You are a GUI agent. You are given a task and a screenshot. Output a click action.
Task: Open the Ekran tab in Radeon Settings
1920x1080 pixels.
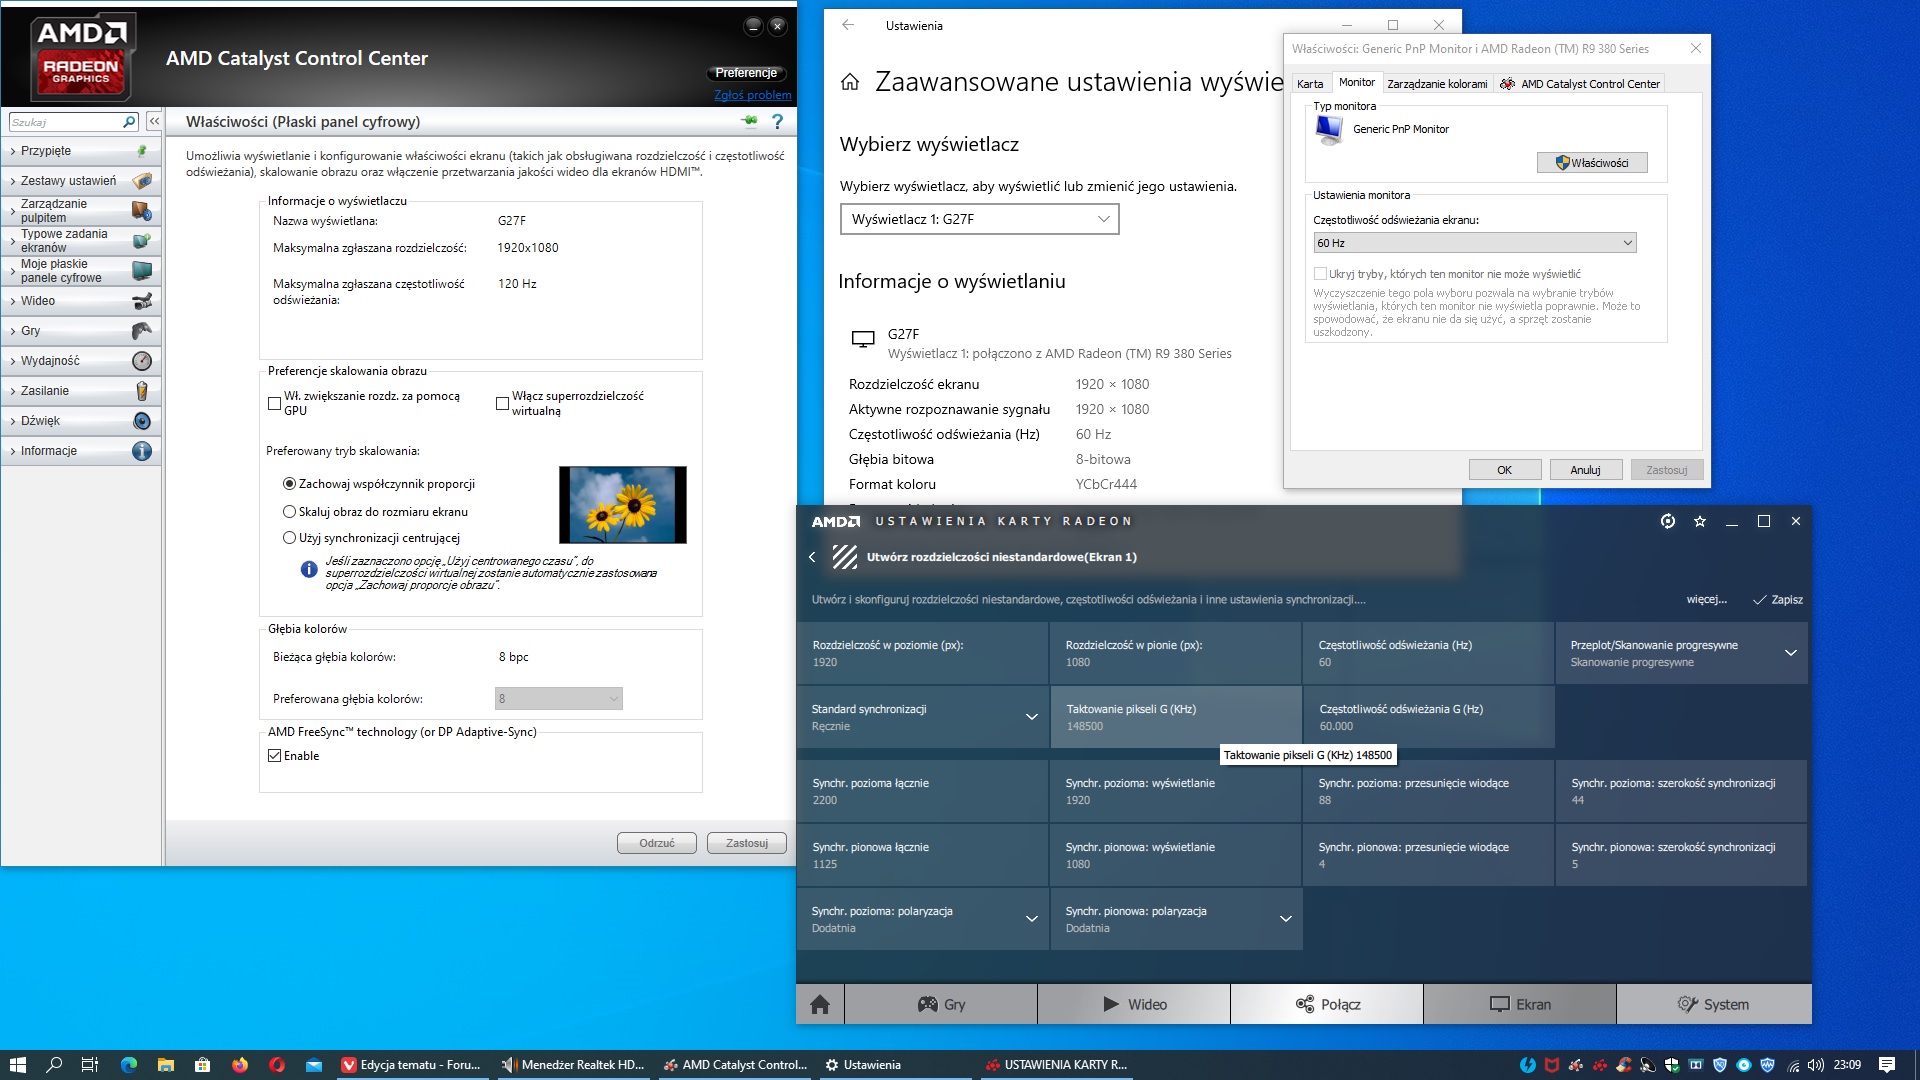[1519, 1004]
